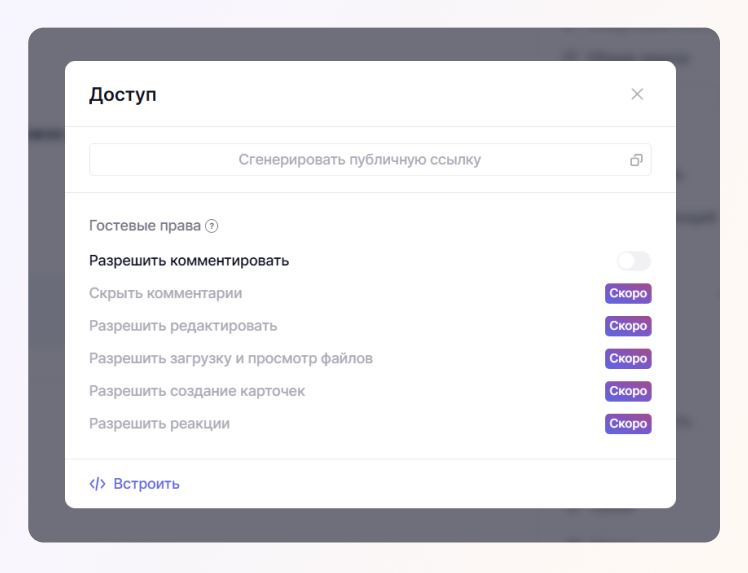Image resolution: width=748 pixels, height=573 pixels.
Task: Click the Скоро badge beside Разрешить создание карточек
Action: tap(628, 391)
